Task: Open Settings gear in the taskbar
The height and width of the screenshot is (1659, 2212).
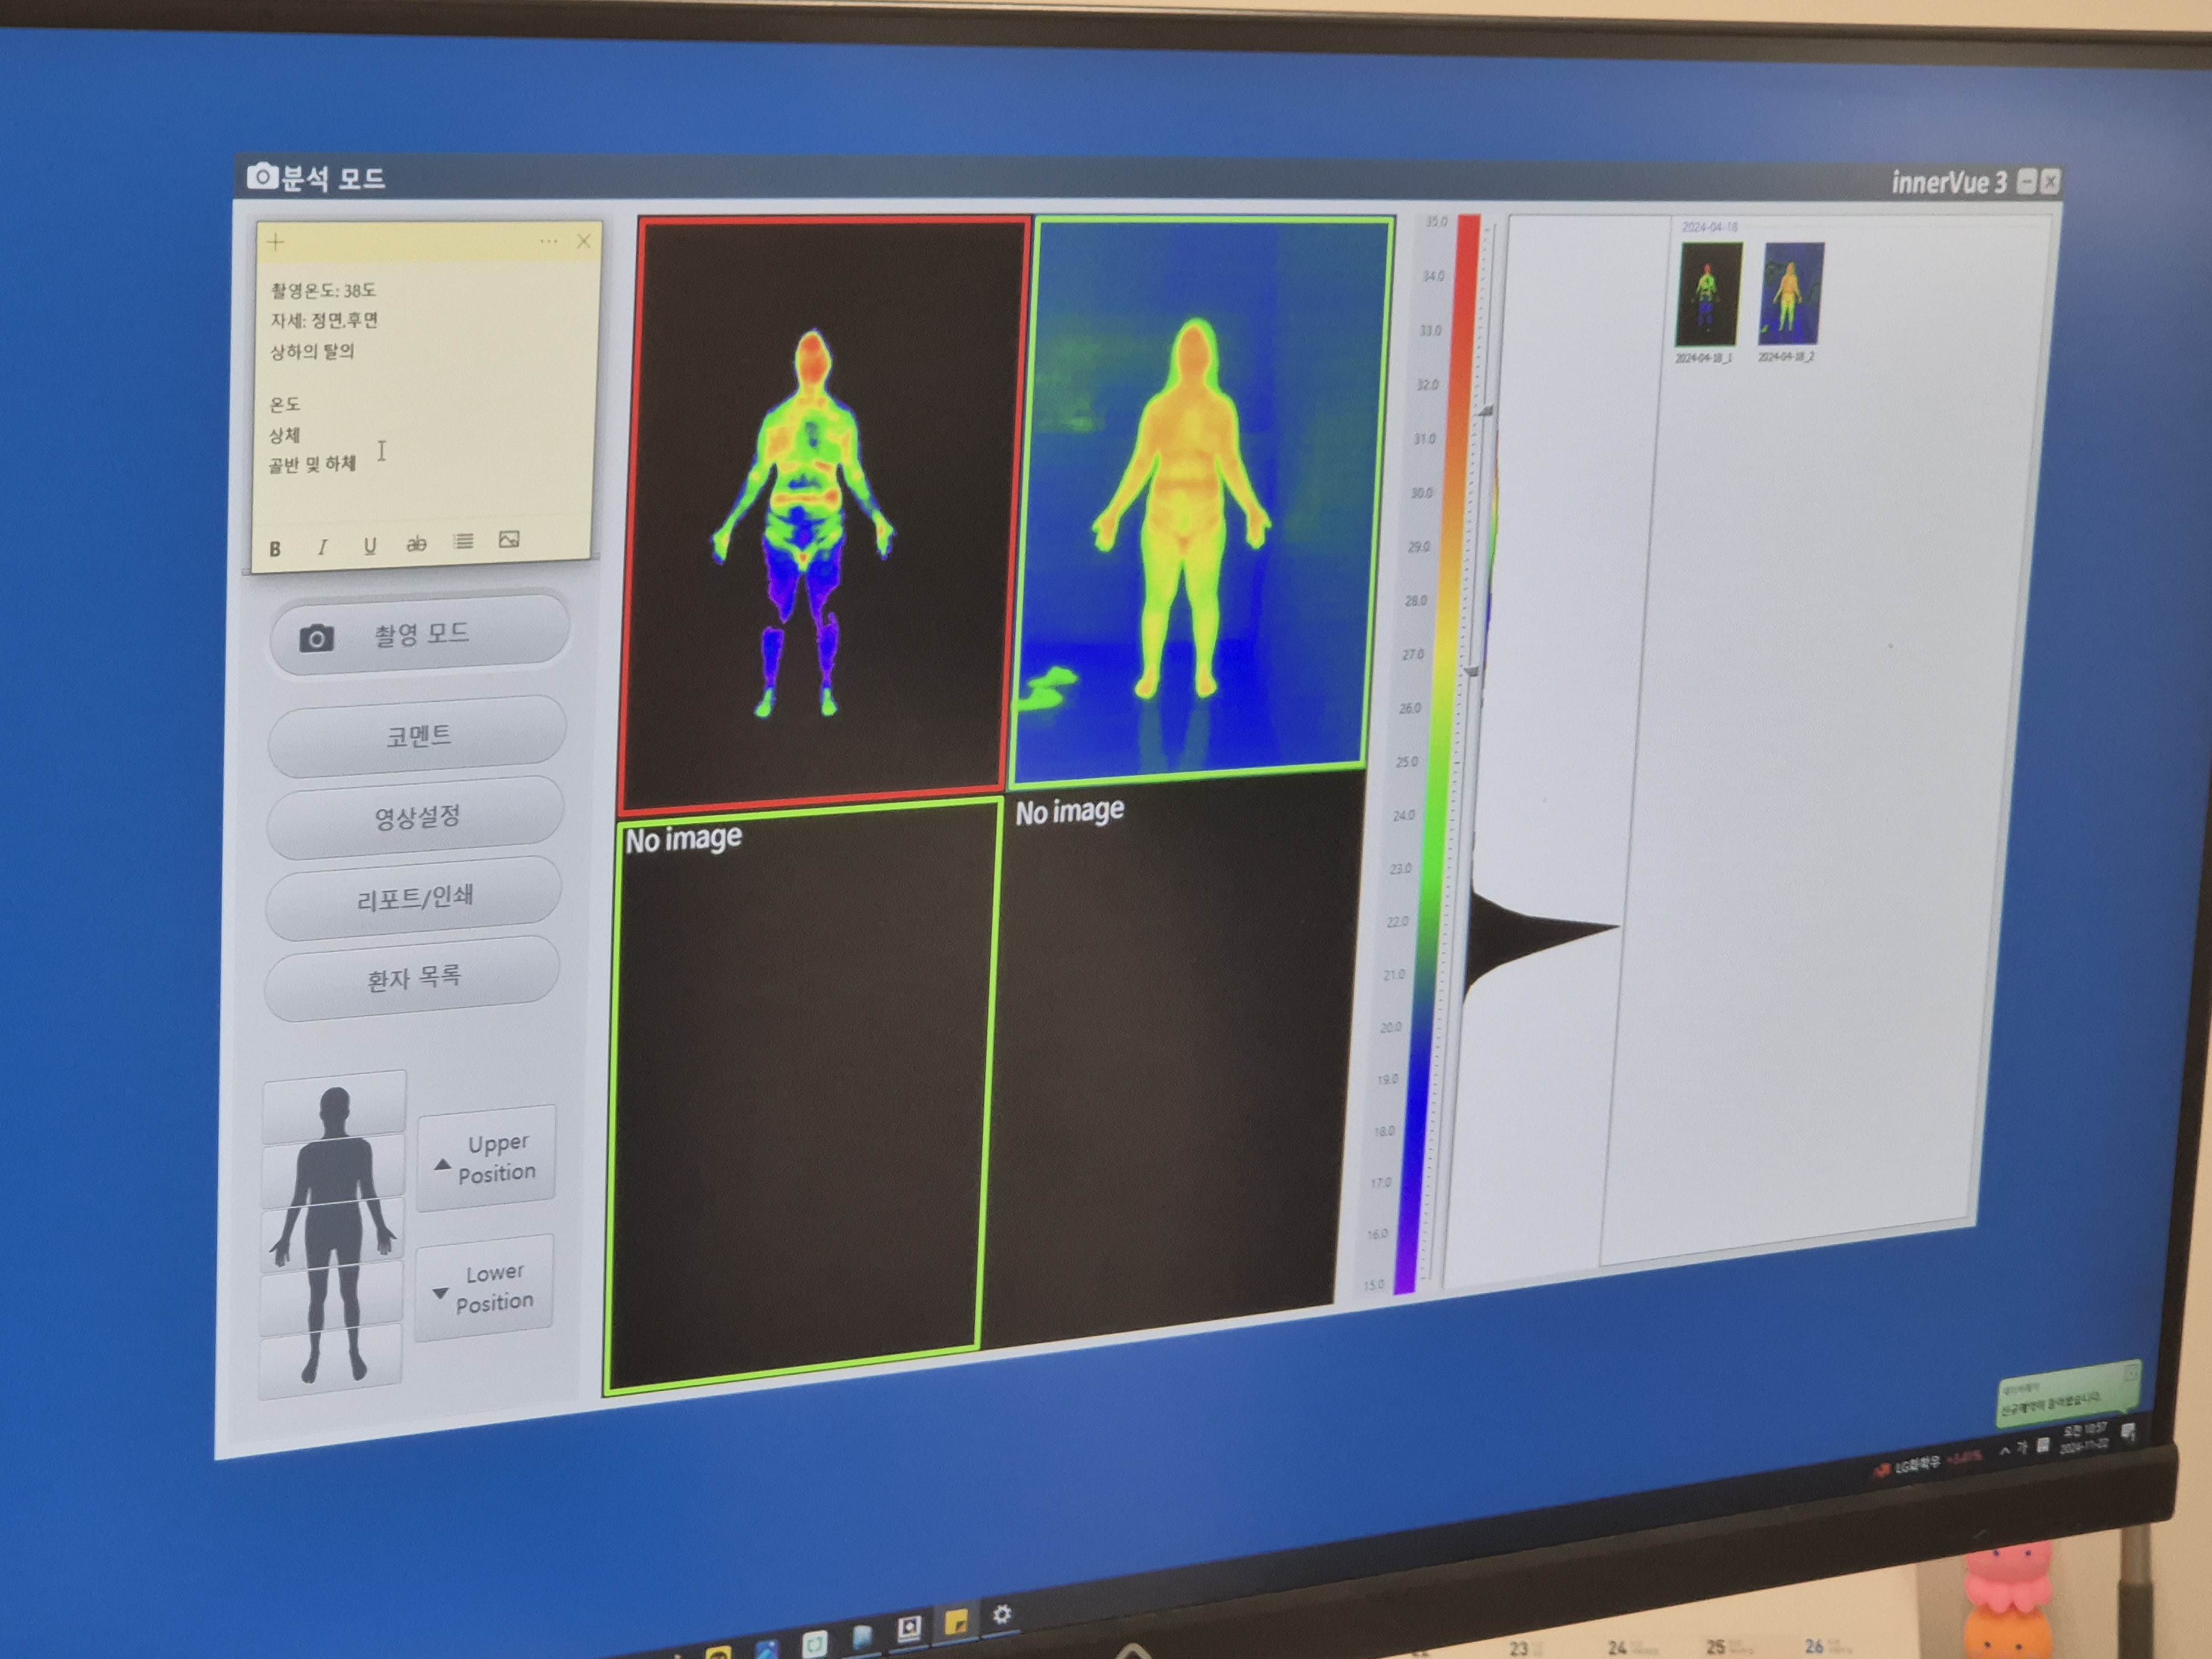Action: click(x=1002, y=1613)
